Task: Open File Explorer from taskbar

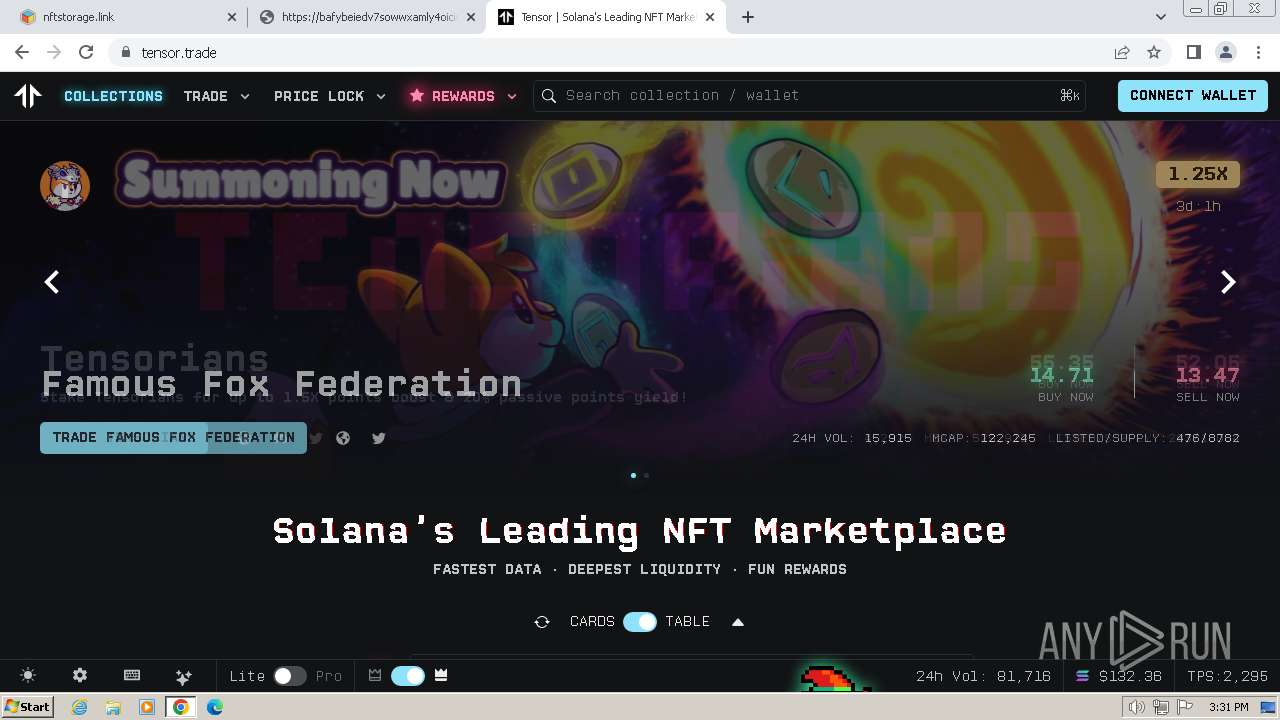Action: click(113, 707)
